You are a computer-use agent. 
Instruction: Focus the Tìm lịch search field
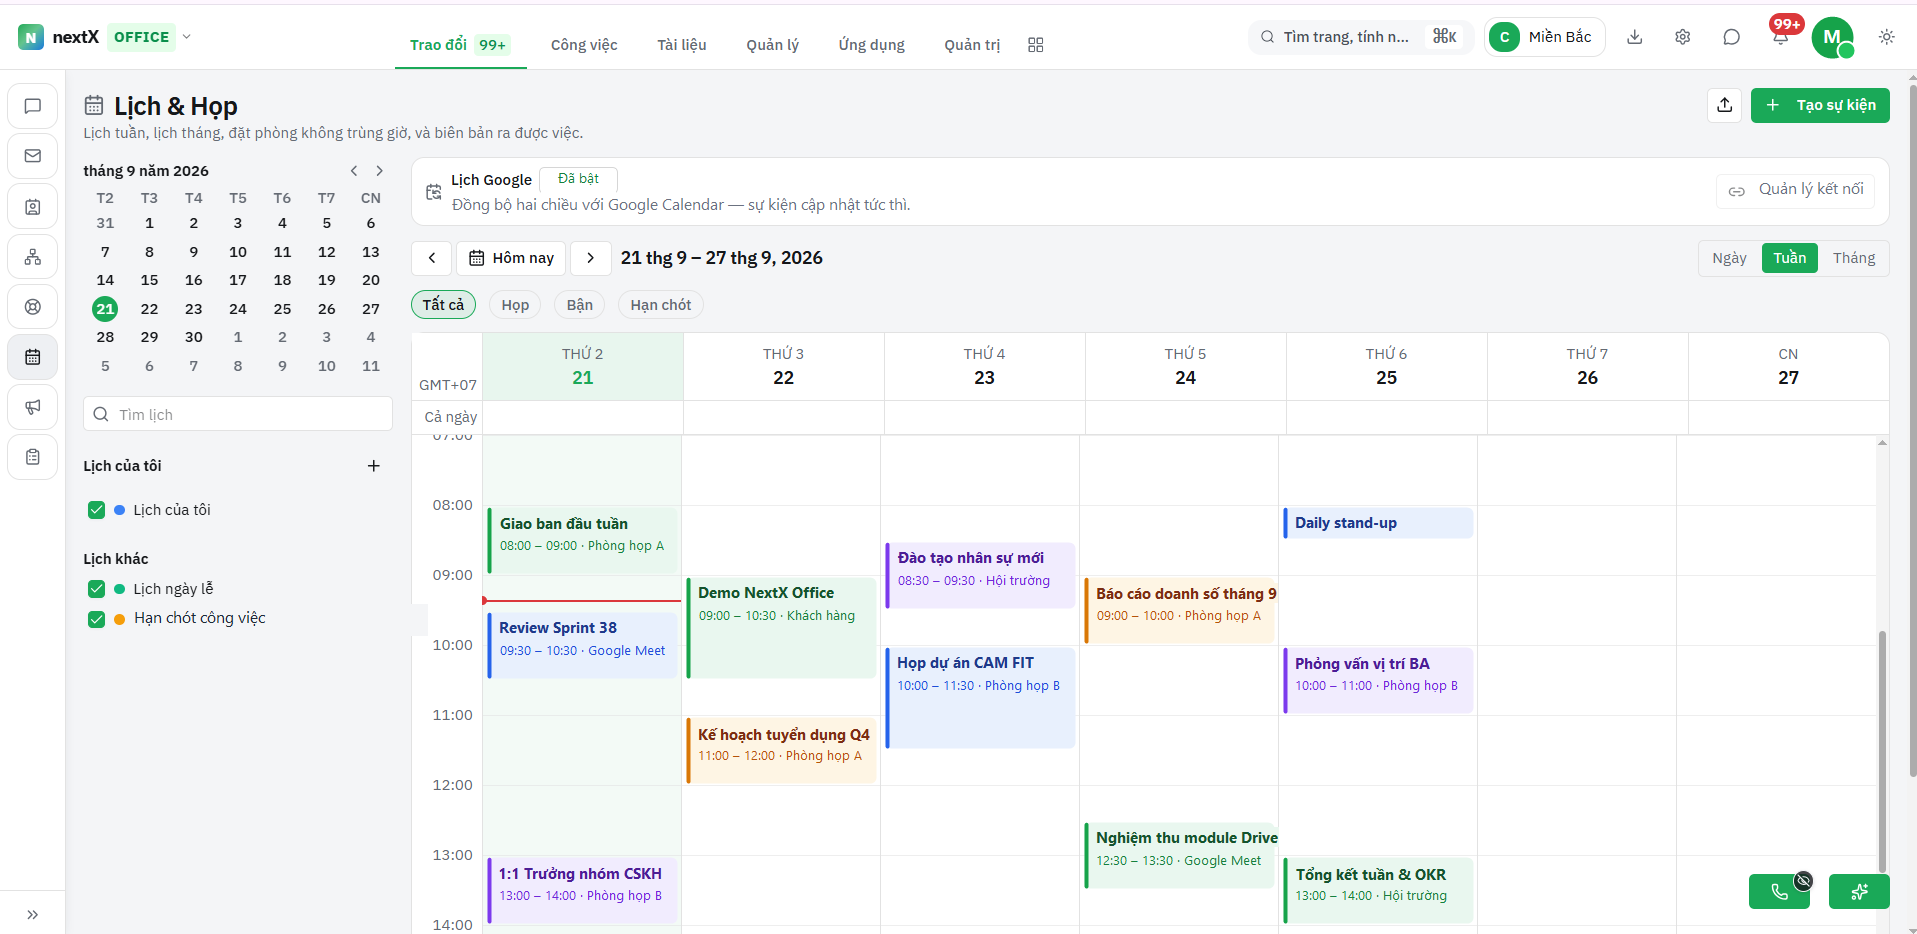[238, 414]
